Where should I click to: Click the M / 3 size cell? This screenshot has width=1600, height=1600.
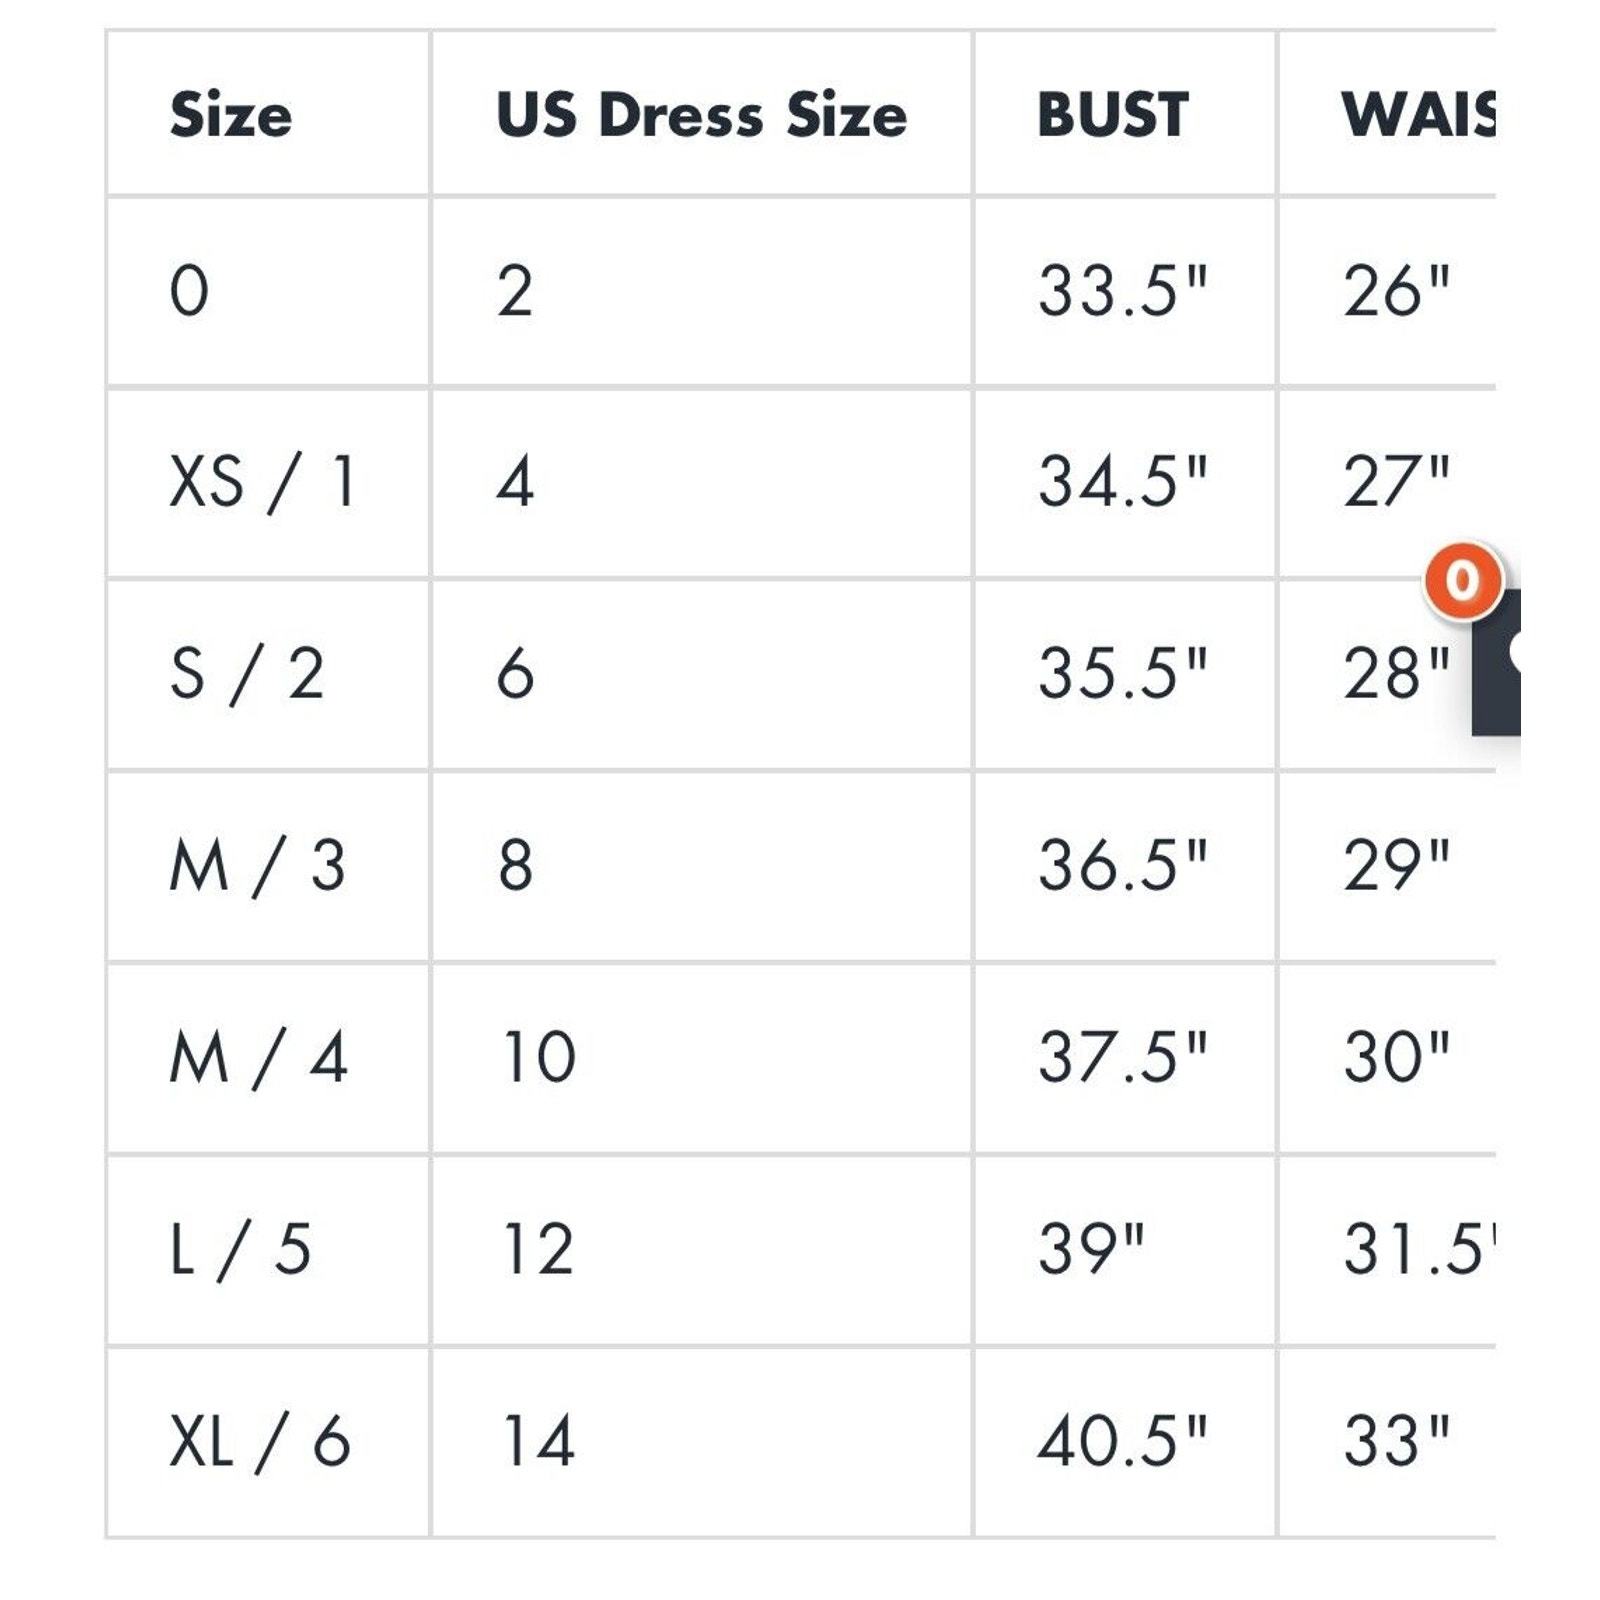(268, 866)
